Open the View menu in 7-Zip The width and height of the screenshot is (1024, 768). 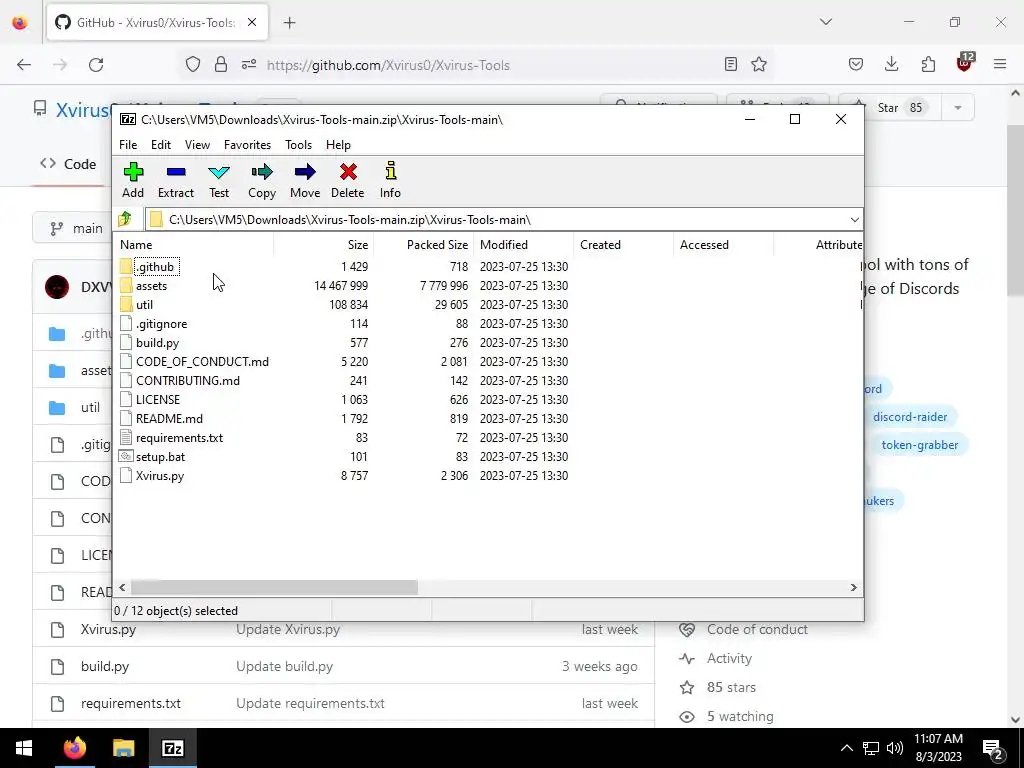pos(197,145)
